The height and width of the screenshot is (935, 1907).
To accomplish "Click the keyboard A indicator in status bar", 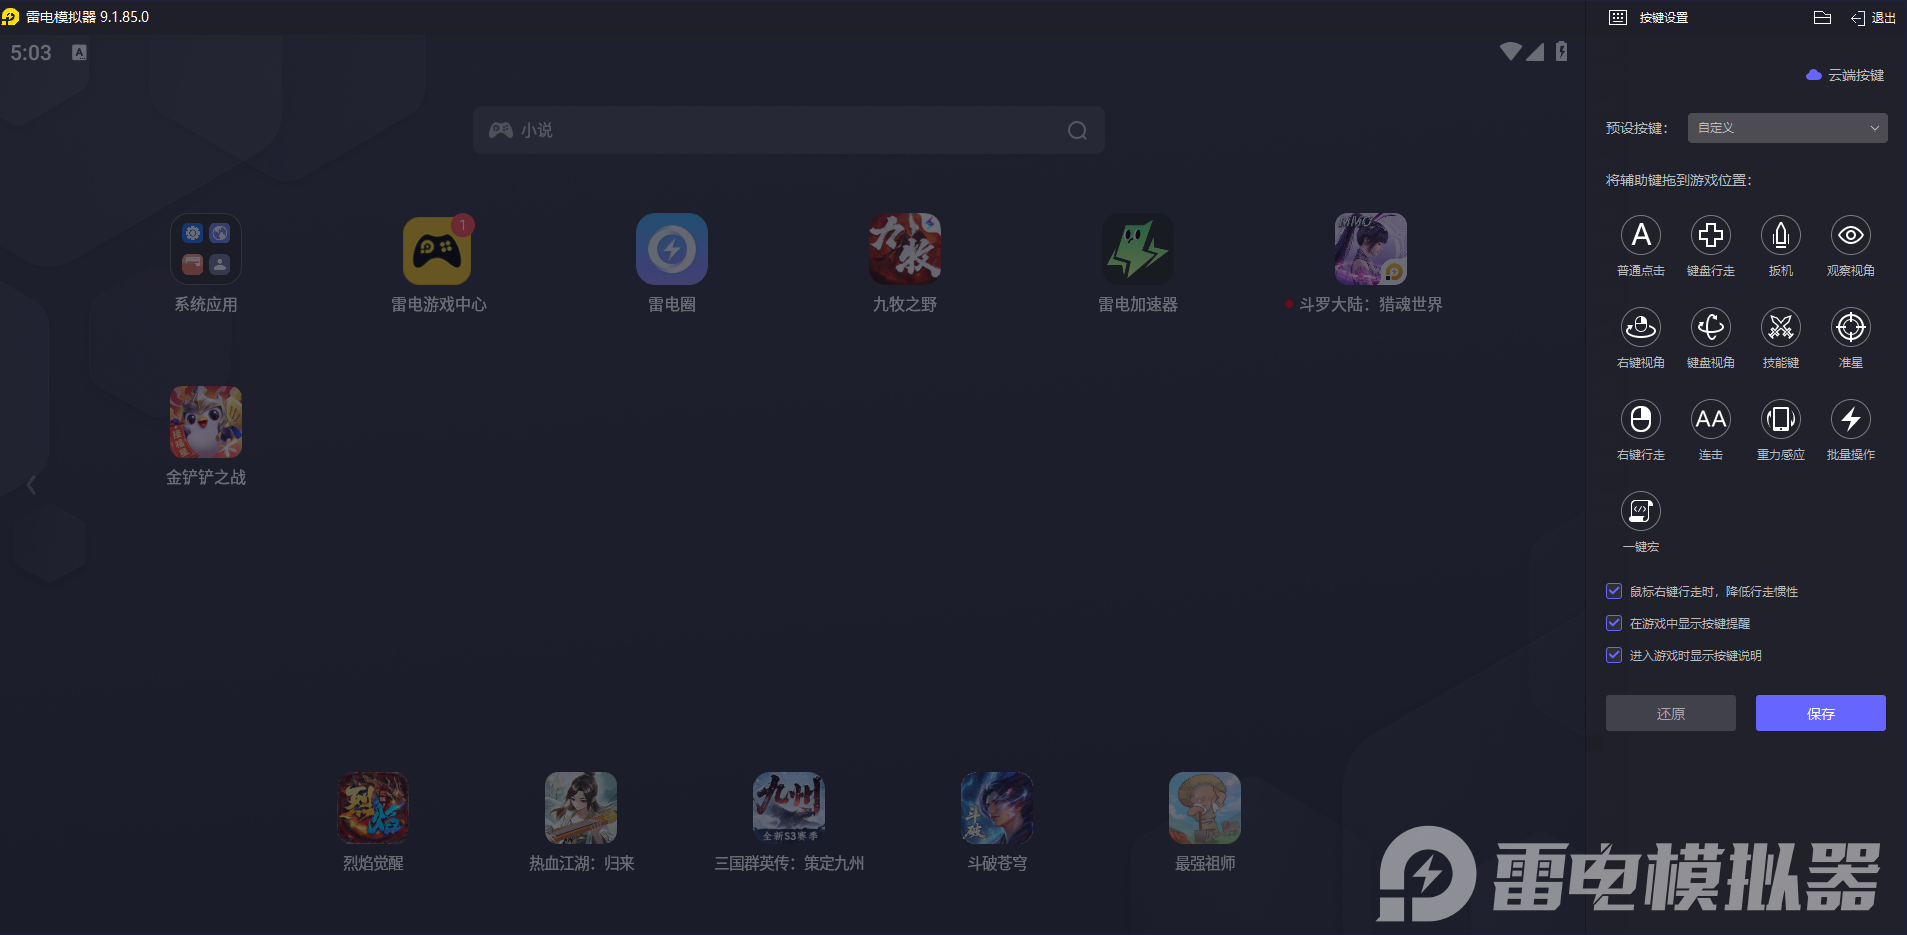I will [79, 52].
